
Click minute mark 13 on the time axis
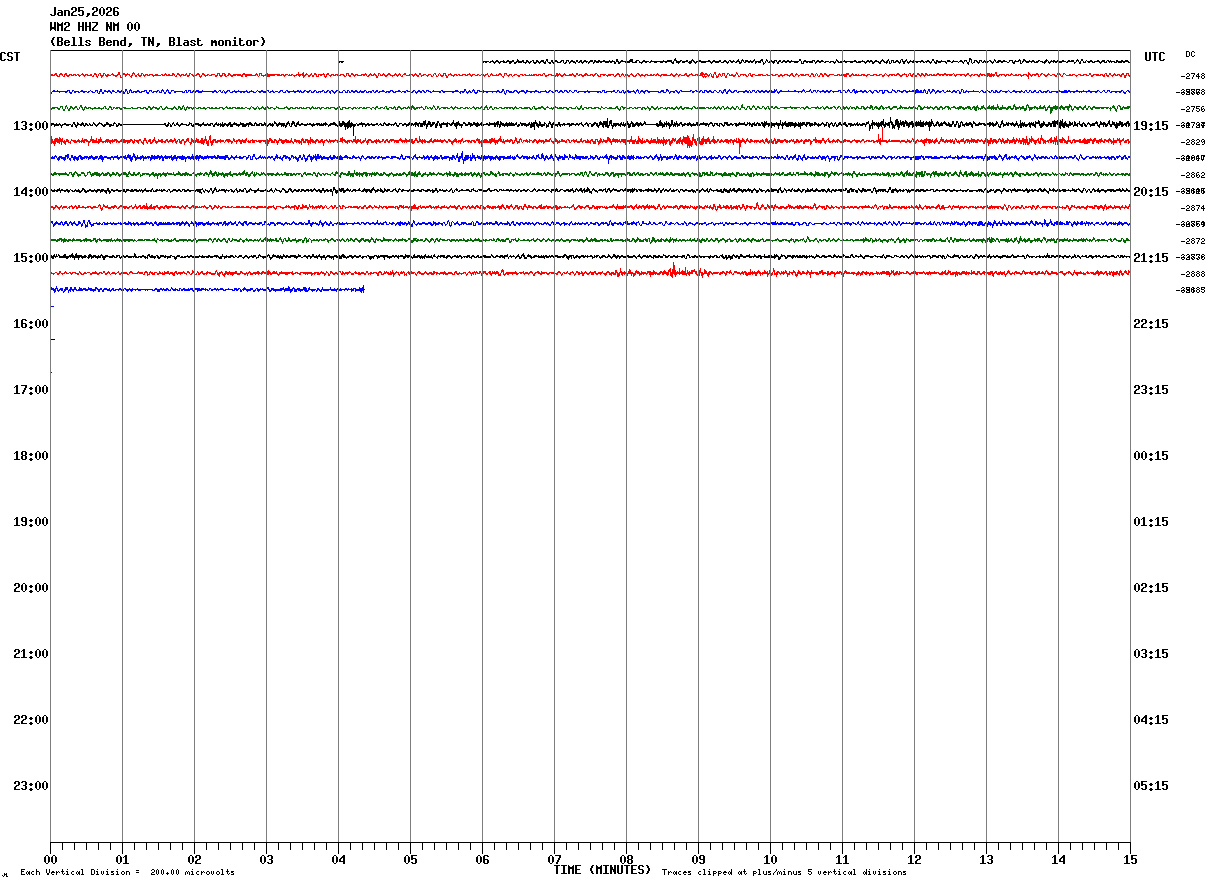pos(986,859)
